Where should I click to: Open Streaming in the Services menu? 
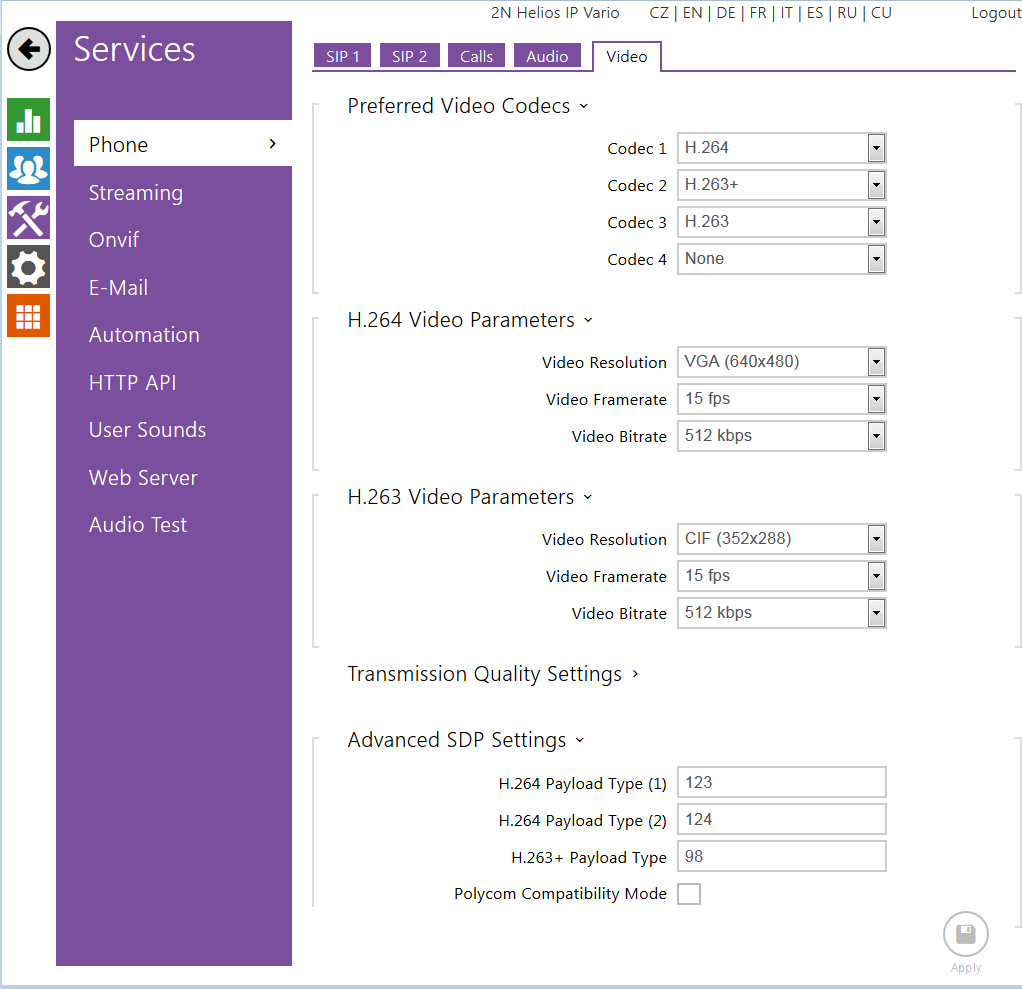click(x=136, y=193)
